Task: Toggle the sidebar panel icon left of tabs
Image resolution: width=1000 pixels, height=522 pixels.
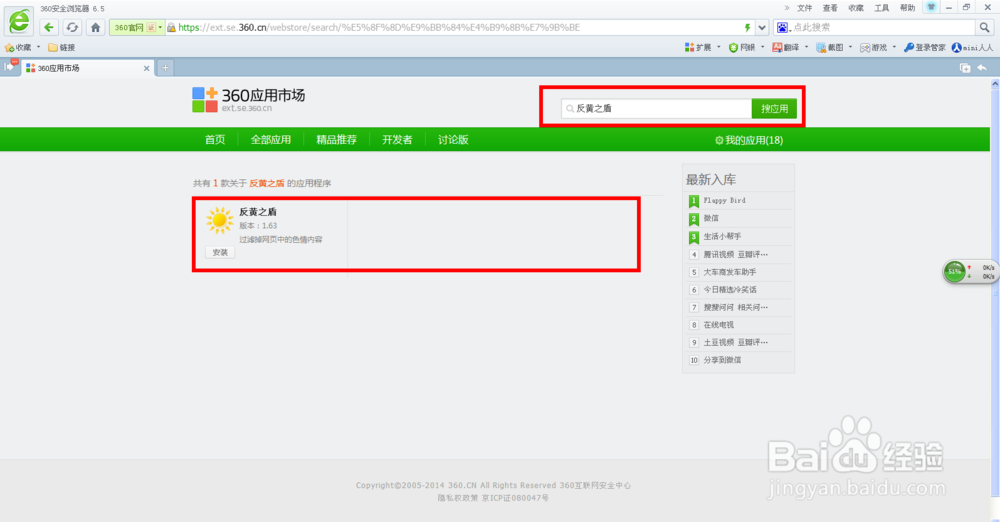Action: click(10, 66)
